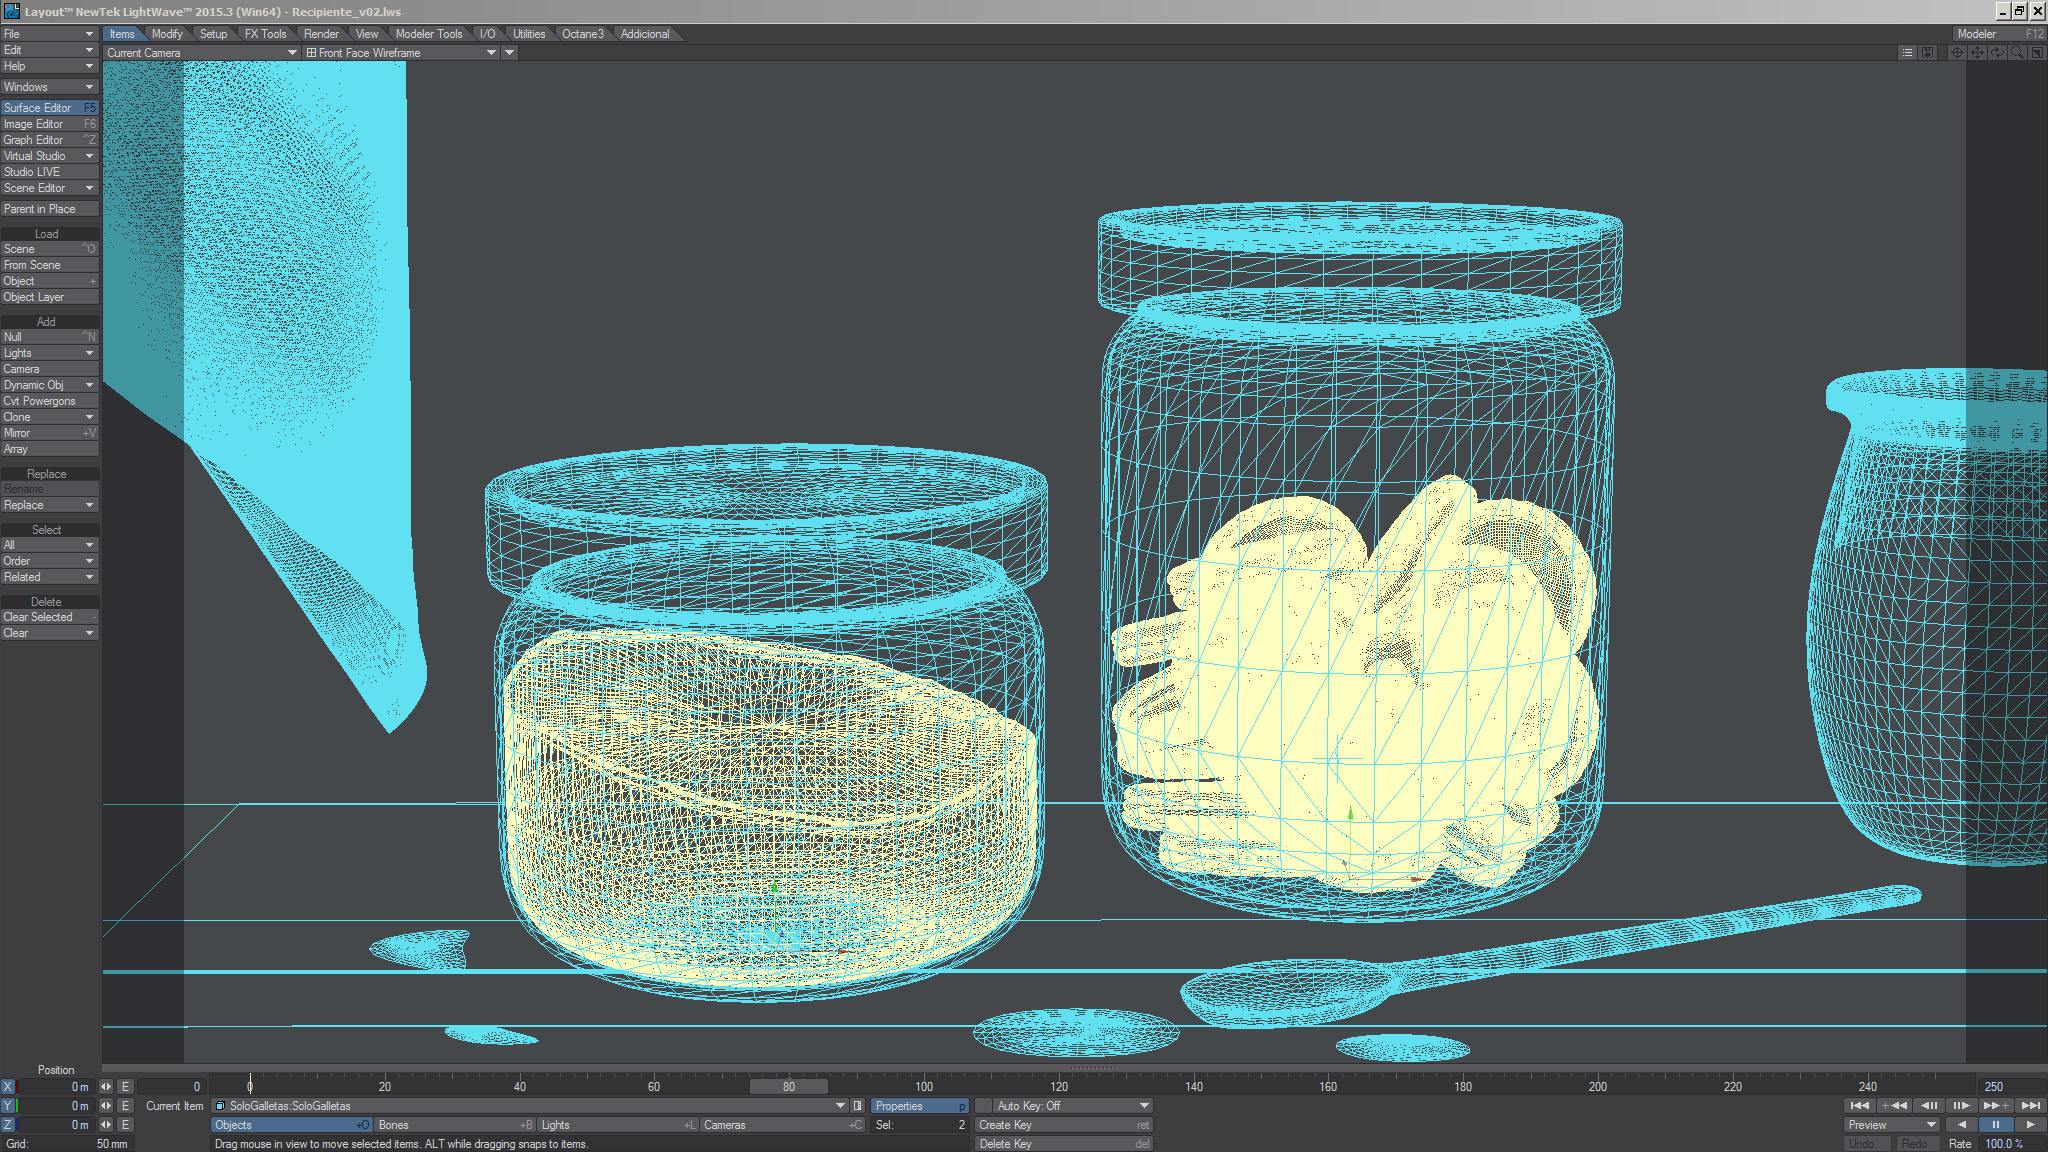Switch to Bones edit mode

tap(455, 1125)
